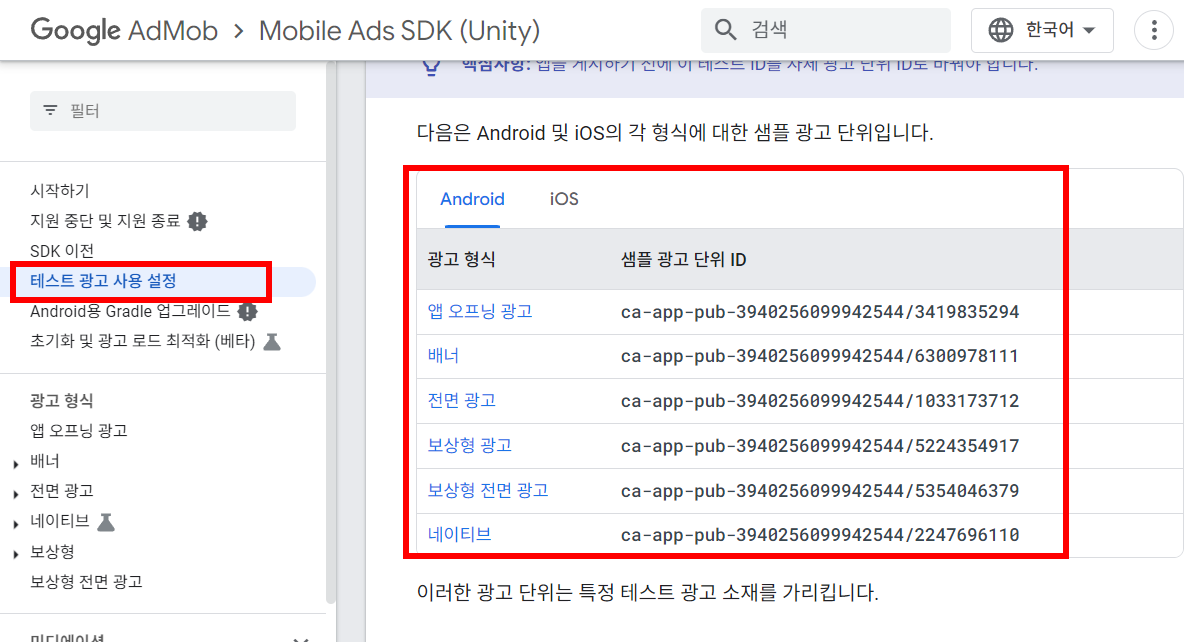
Task: Collapse the 미디에이션 section chevron
Action: click(x=301, y=638)
